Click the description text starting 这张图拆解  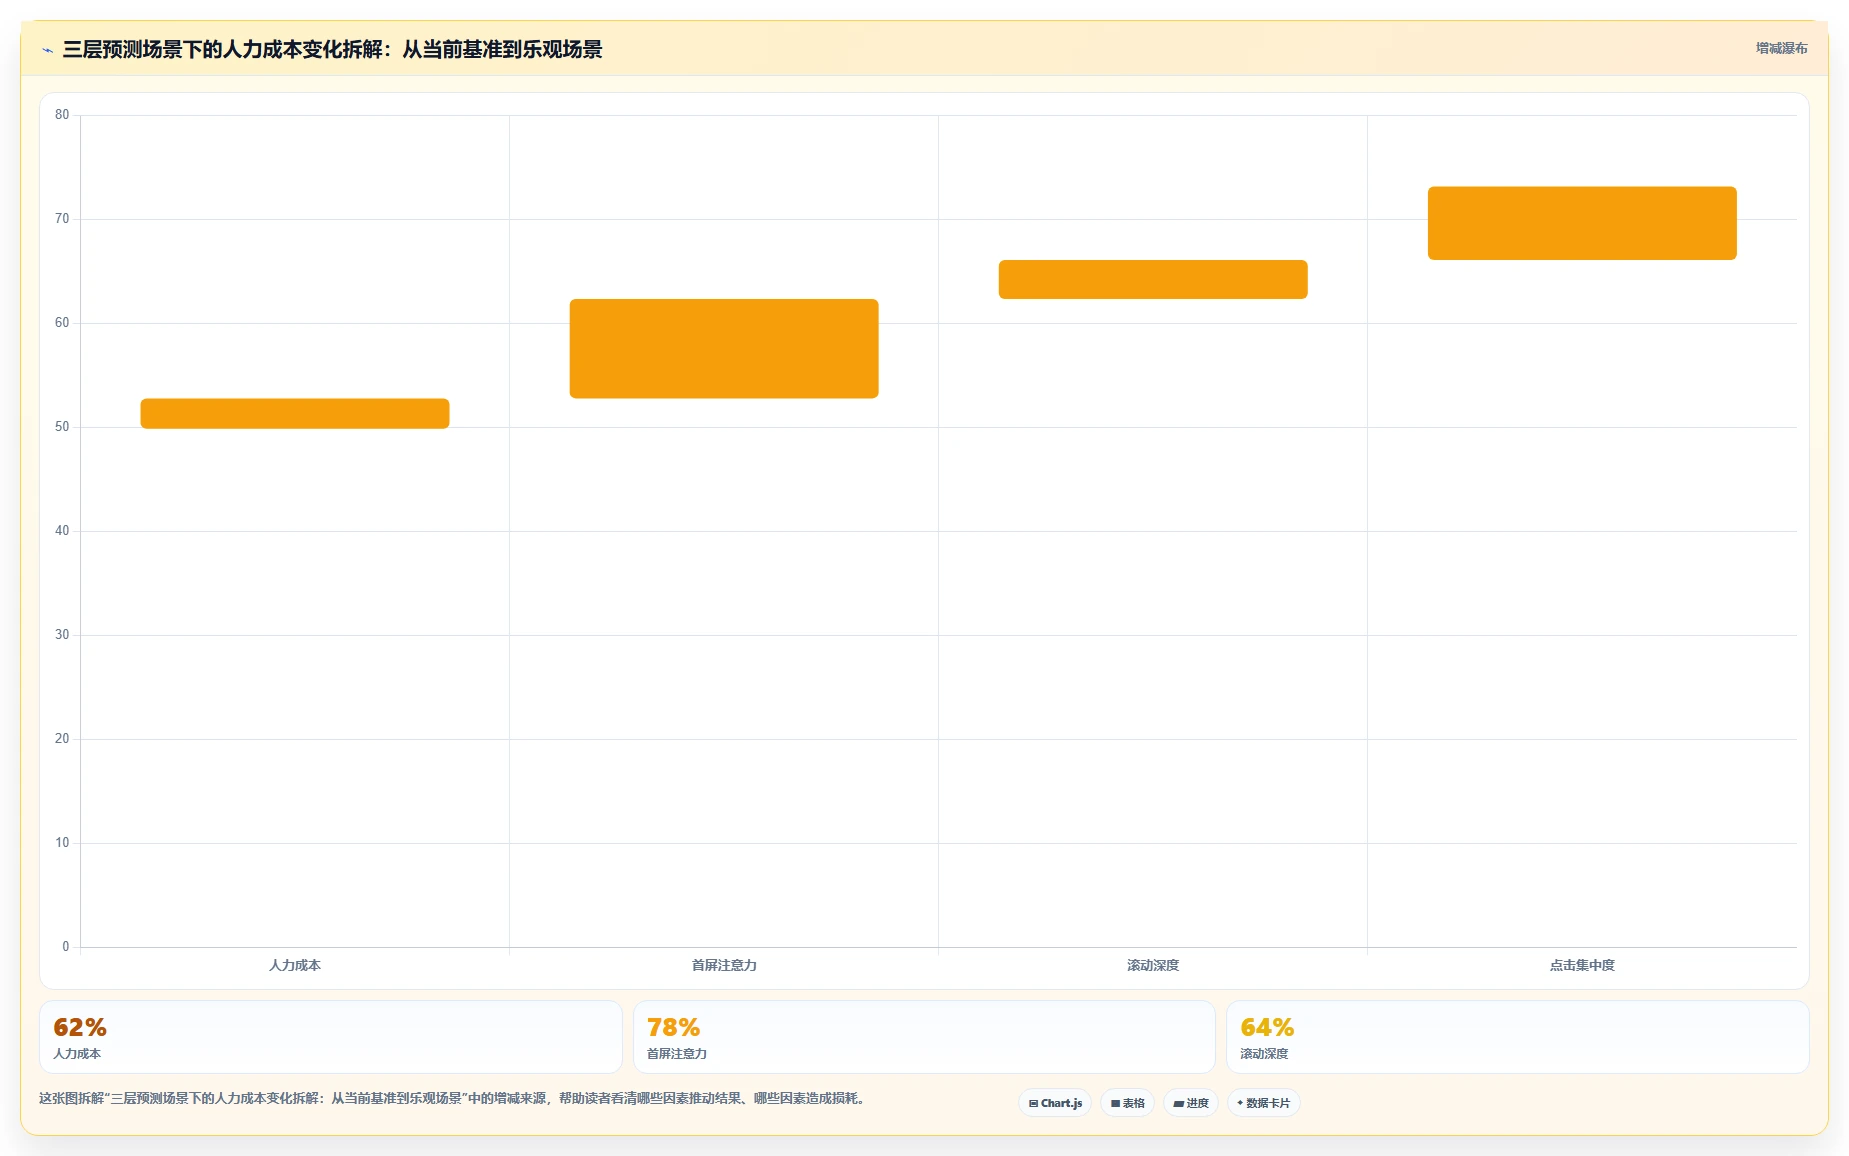(454, 1098)
